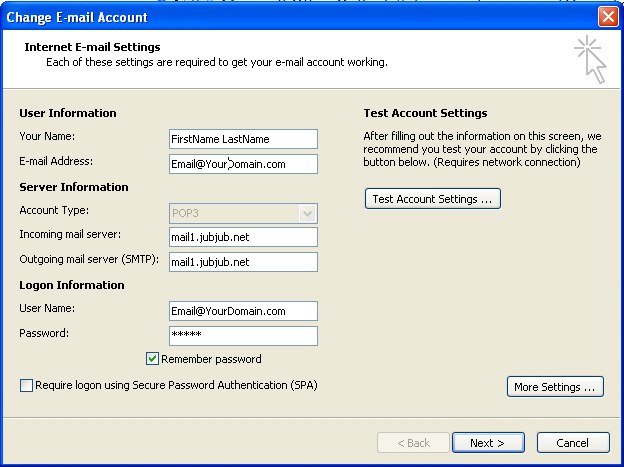Enable Require logon using SPA checkbox
Viewport: 624px width, 467px height.
tap(26, 385)
